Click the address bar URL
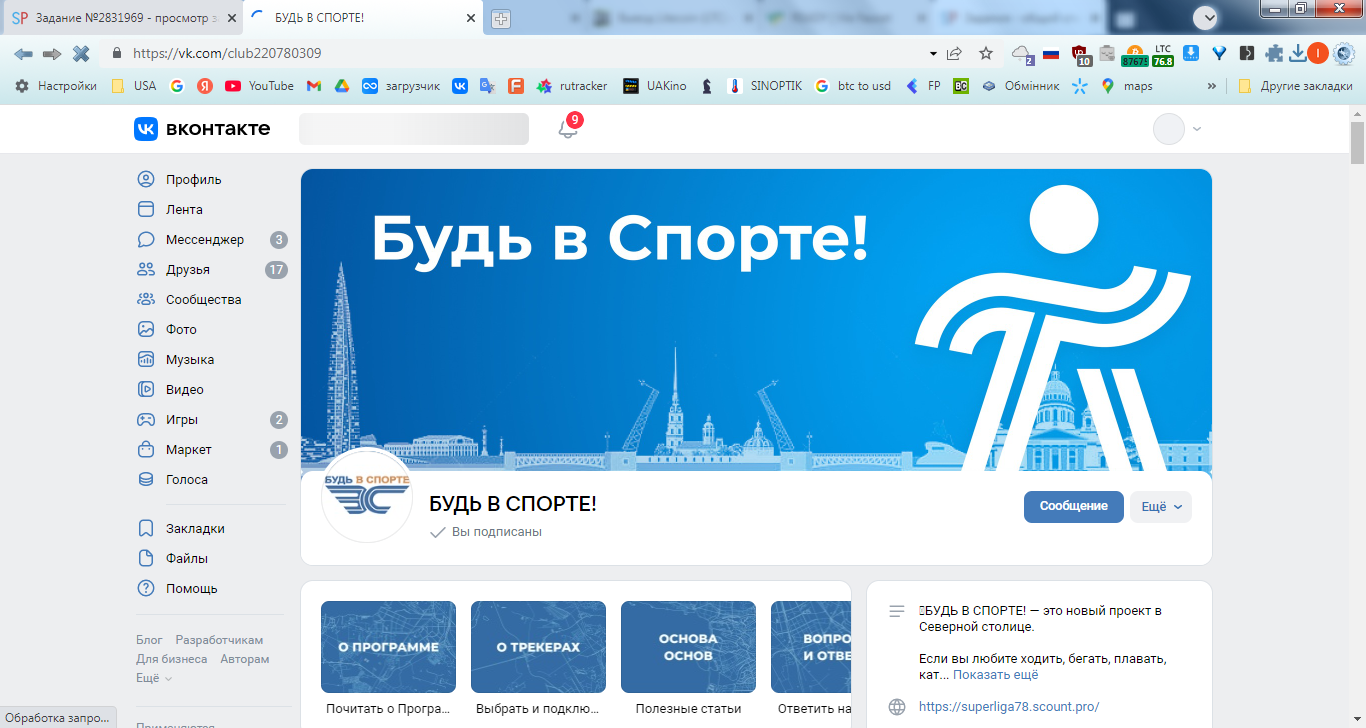Image resolution: width=1366 pixels, height=728 pixels. coord(227,53)
